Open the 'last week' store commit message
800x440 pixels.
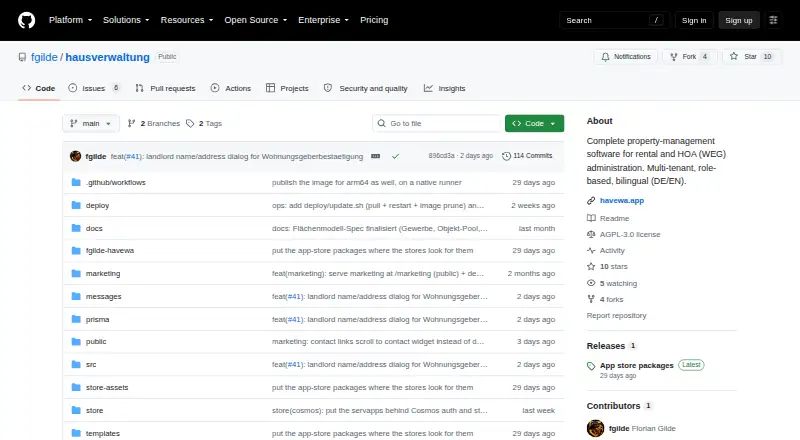pyautogui.click(x=380, y=410)
